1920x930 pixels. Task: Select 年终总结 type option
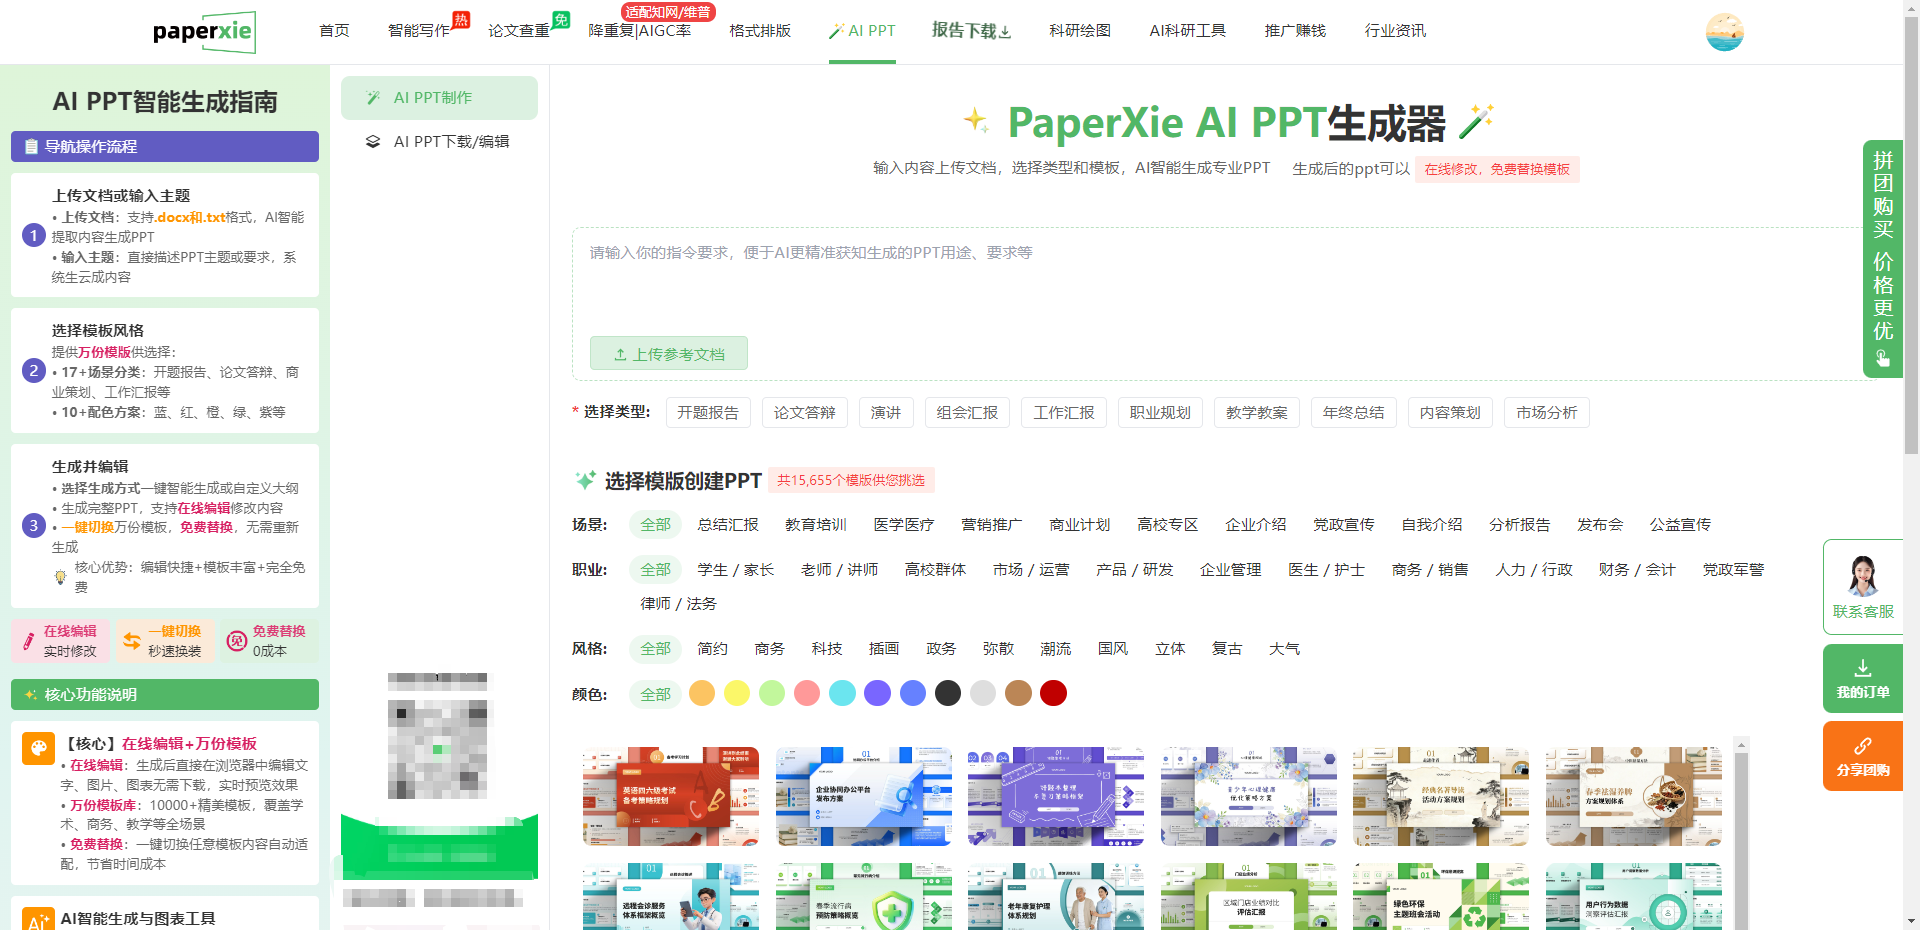(x=1353, y=413)
